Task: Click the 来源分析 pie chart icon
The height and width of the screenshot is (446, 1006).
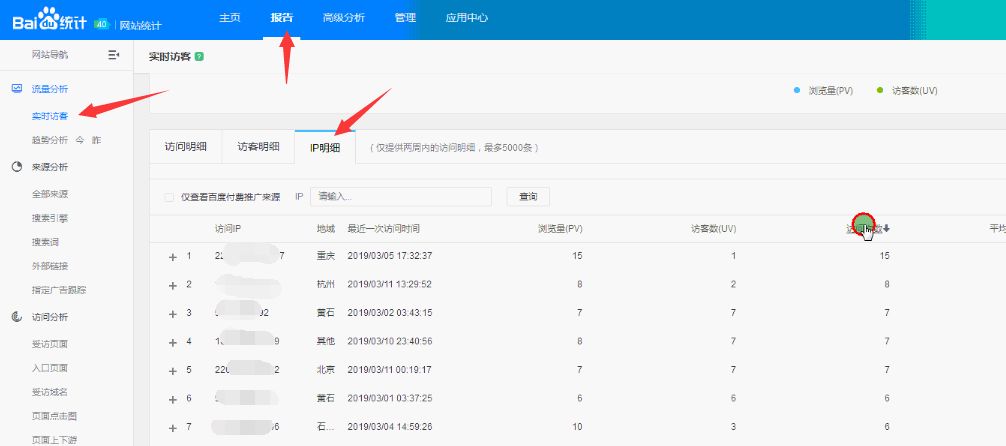Action: point(17,167)
